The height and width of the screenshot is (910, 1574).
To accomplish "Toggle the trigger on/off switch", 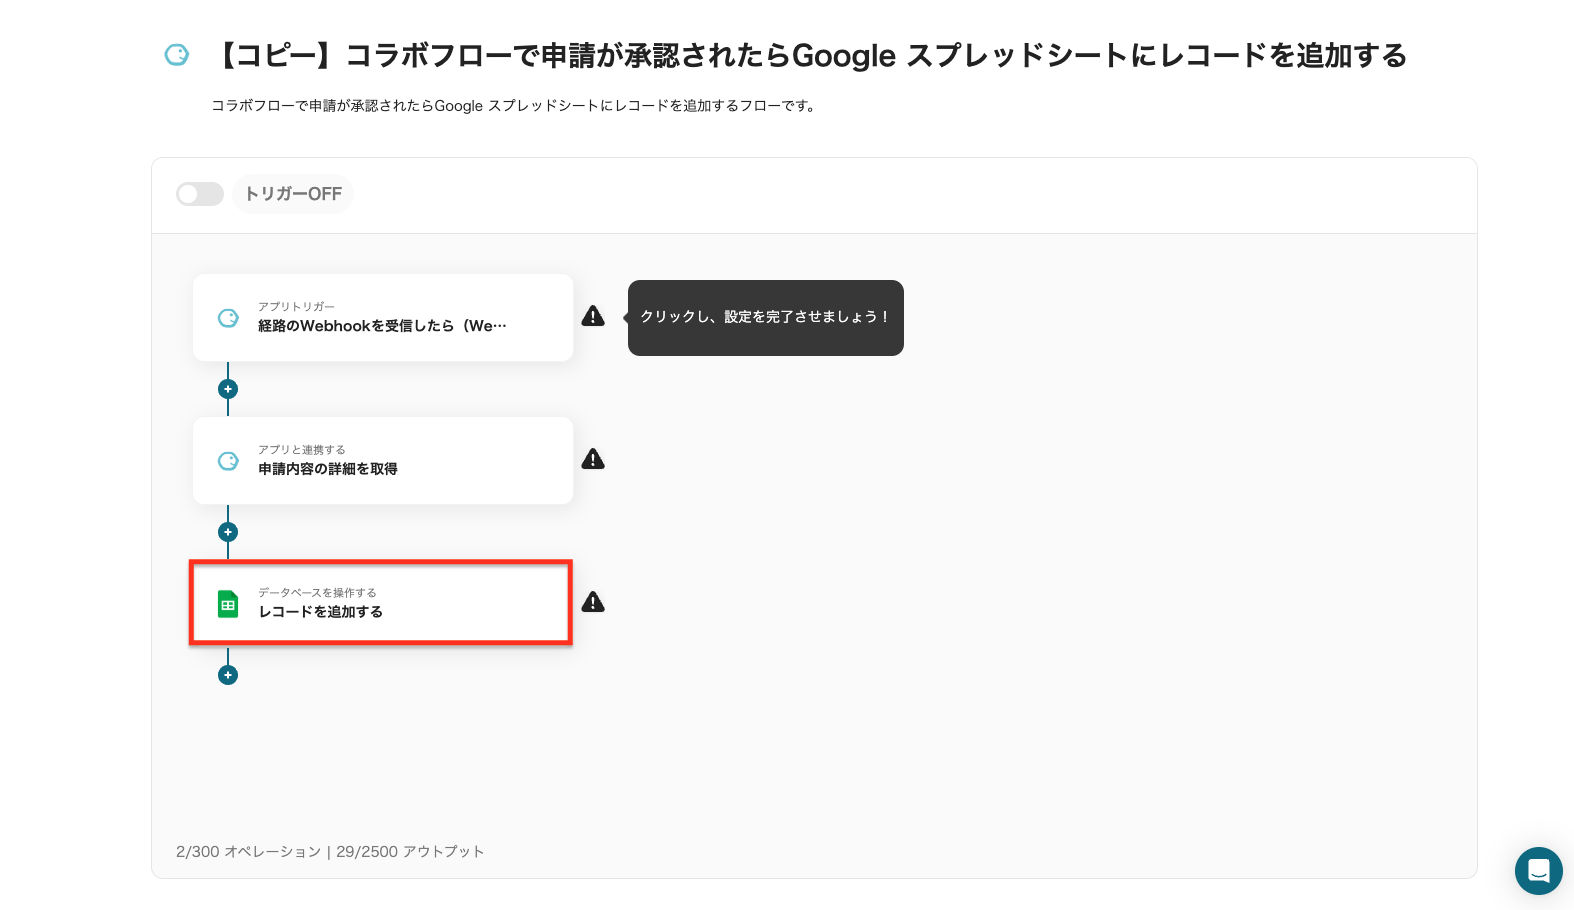I will (x=200, y=194).
